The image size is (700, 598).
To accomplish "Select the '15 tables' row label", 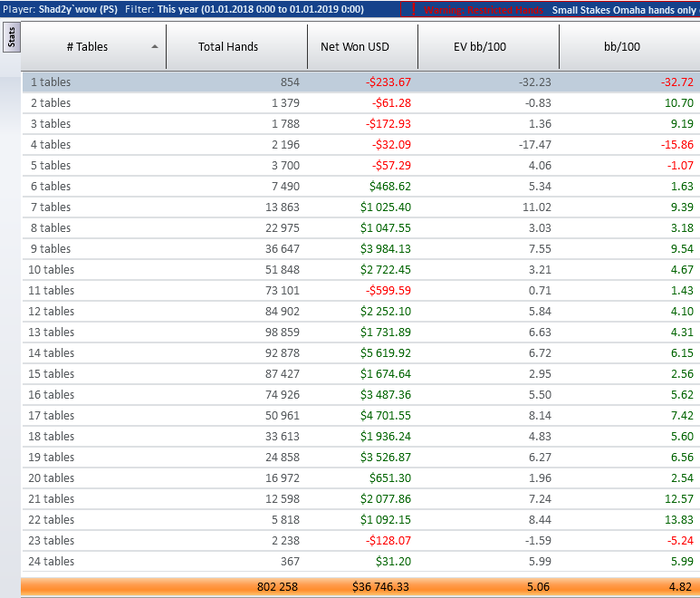I will point(51,374).
